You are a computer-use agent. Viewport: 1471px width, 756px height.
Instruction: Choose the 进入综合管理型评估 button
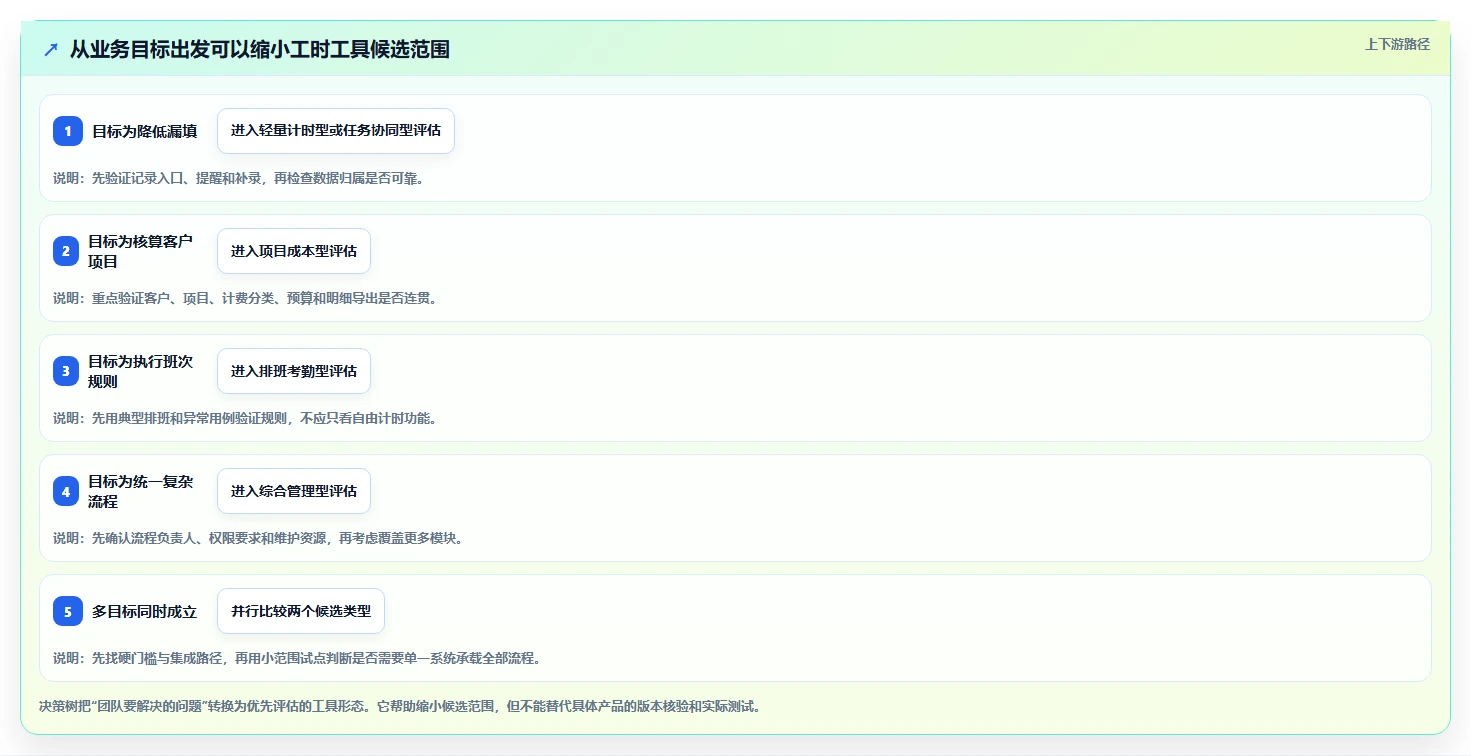click(x=294, y=491)
